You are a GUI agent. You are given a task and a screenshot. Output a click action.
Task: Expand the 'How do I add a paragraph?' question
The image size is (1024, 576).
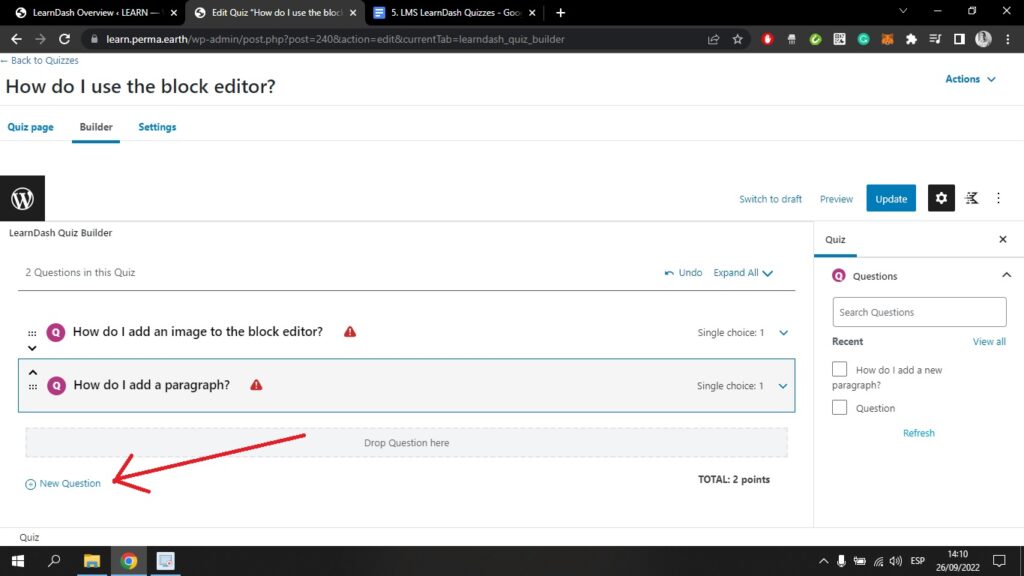point(783,386)
